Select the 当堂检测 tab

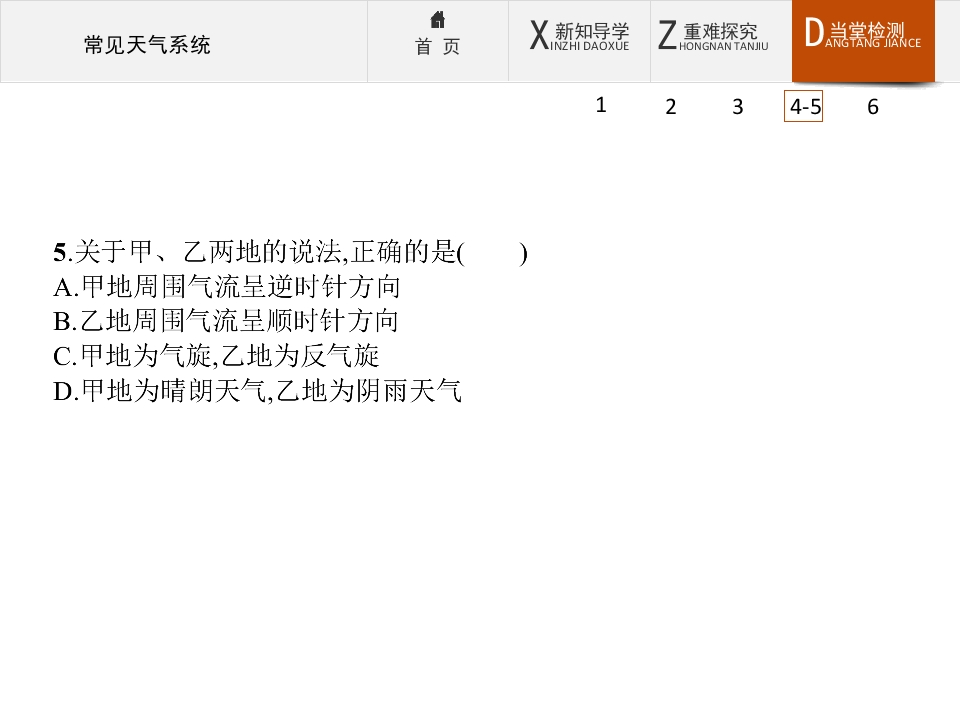pyautogui.click(x=863, y=41)
